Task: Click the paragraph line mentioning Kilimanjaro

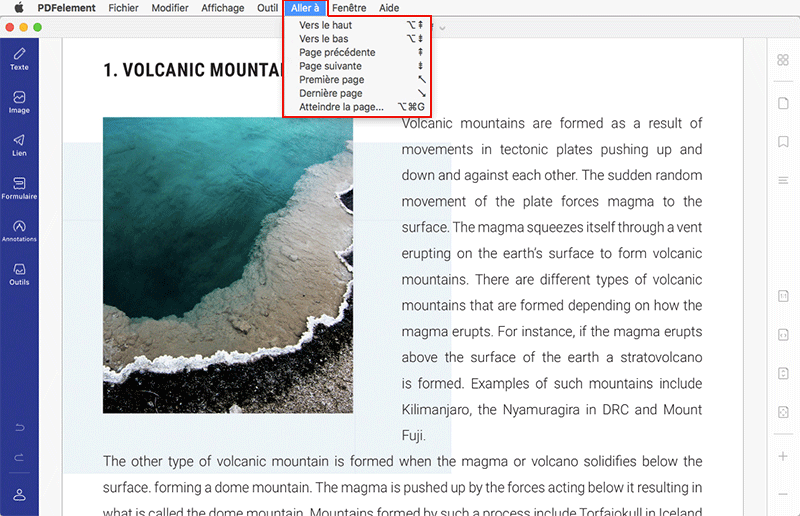Action: point(552,410)
